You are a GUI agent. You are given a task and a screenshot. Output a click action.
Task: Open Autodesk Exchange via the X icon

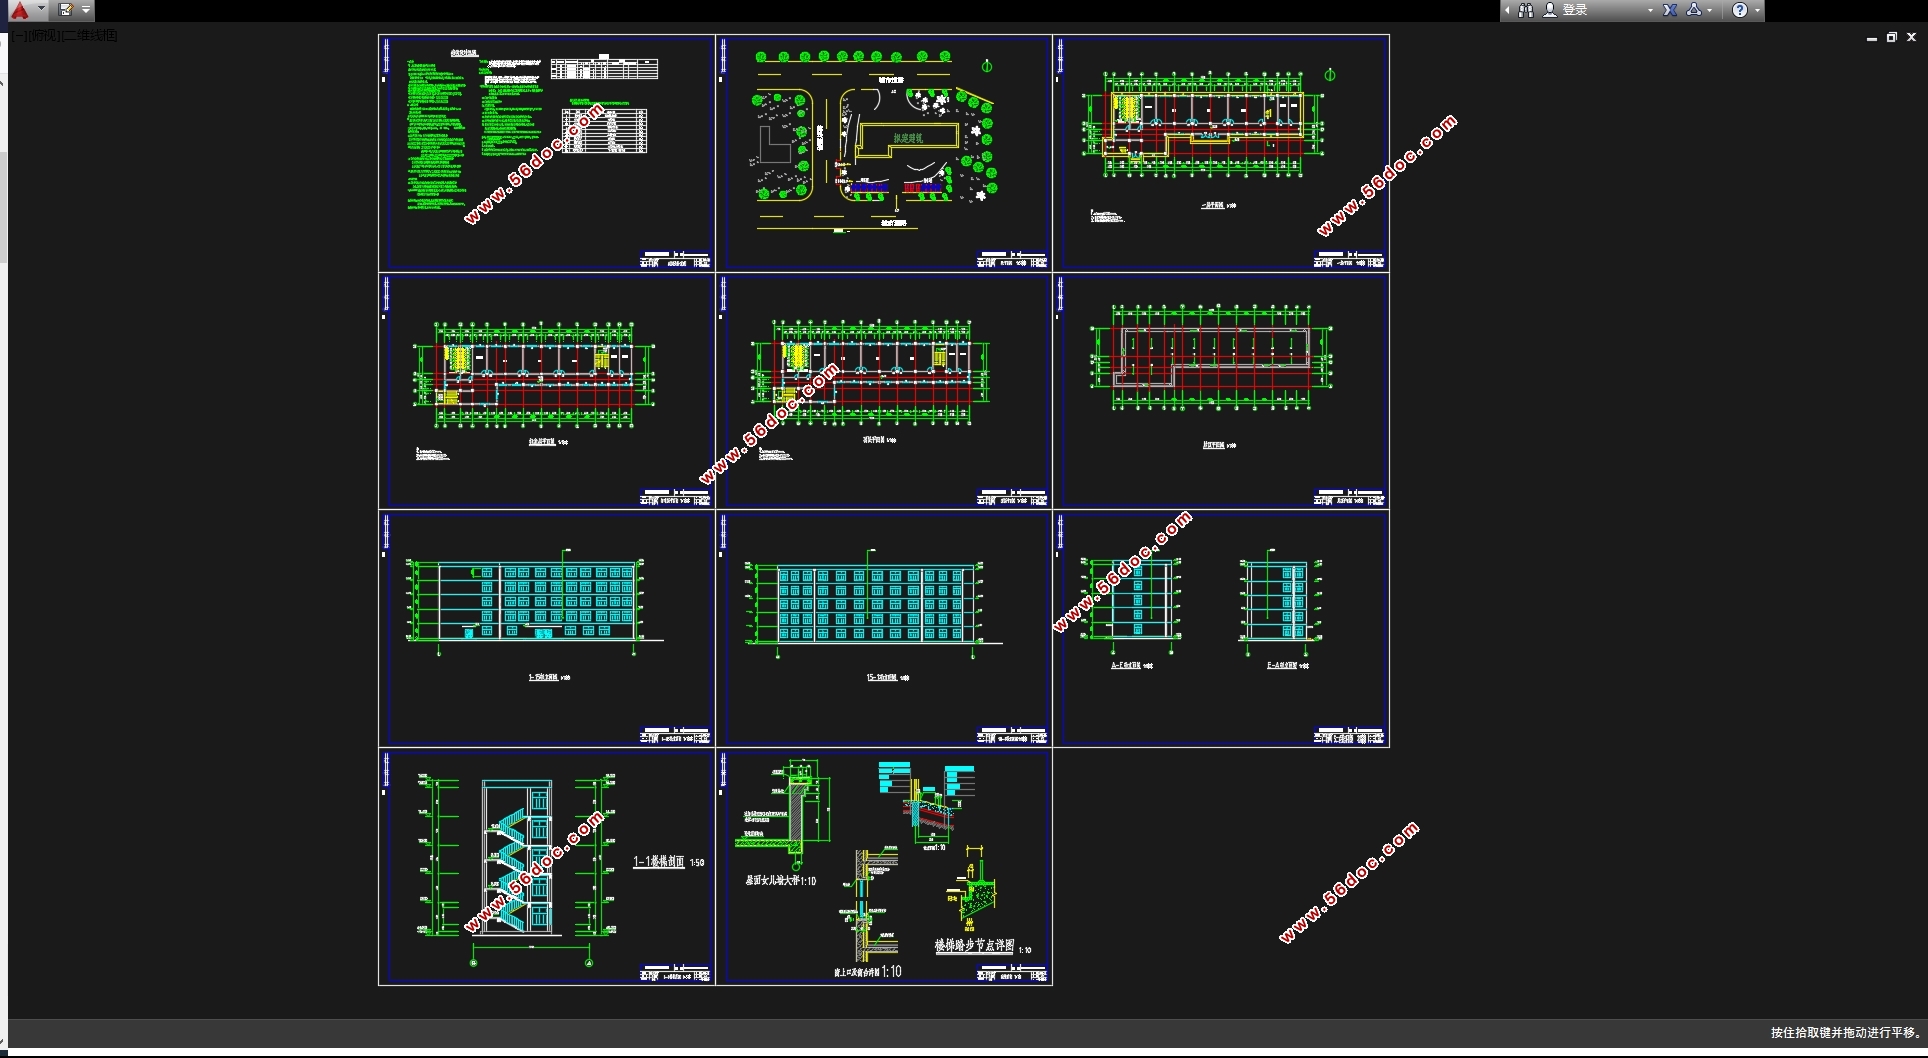click(x=1670, y=10)
